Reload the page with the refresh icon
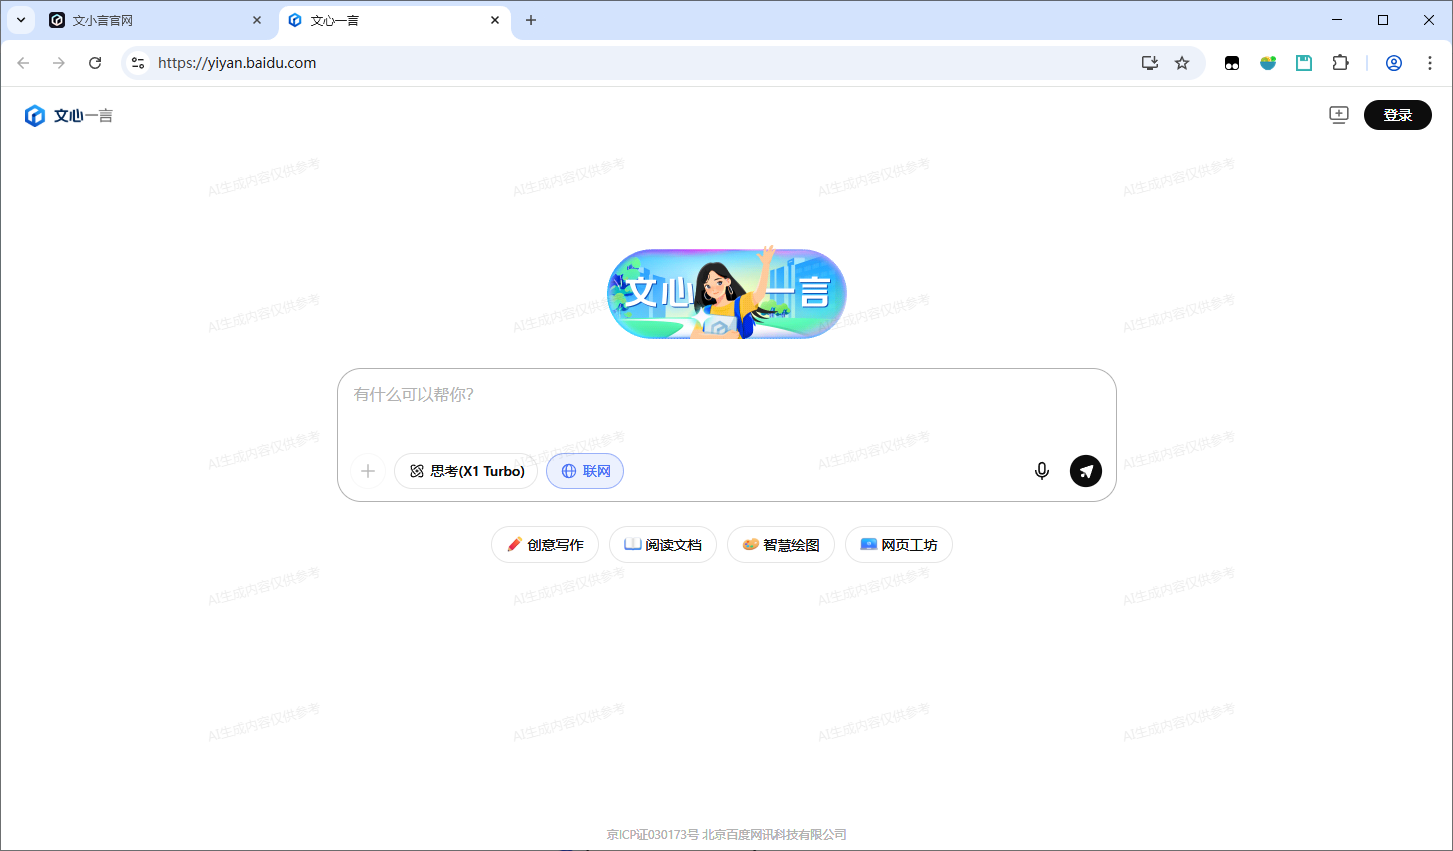Image resolution: width=1453 pixels, height=851 pixels. pyautogui.click(x=95, y=63)
